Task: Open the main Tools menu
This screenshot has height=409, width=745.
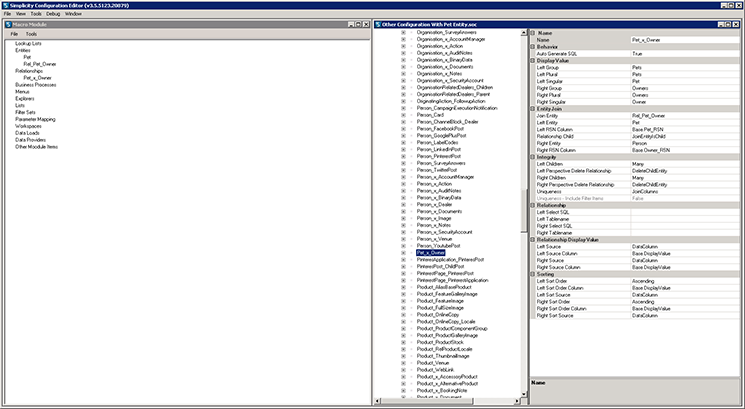Action: [36, 14]
